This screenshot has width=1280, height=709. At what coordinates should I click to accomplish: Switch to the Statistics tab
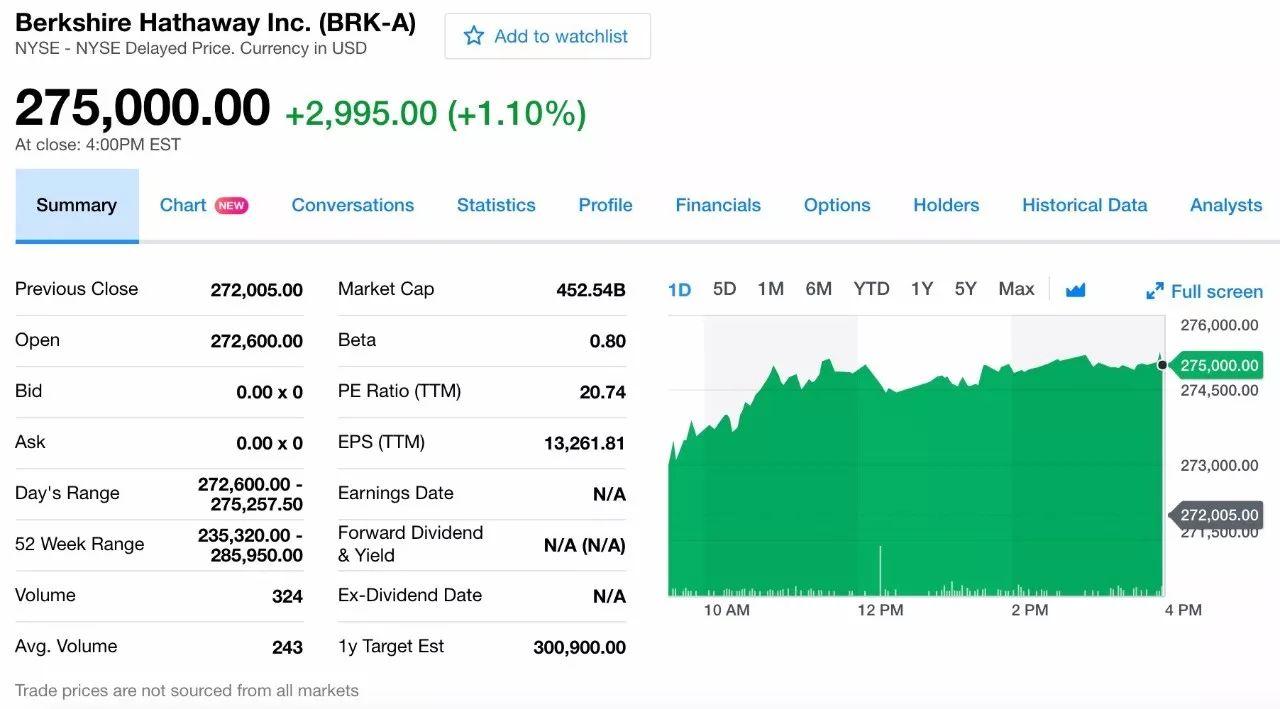pyautogui.click(x=496, y=205)
